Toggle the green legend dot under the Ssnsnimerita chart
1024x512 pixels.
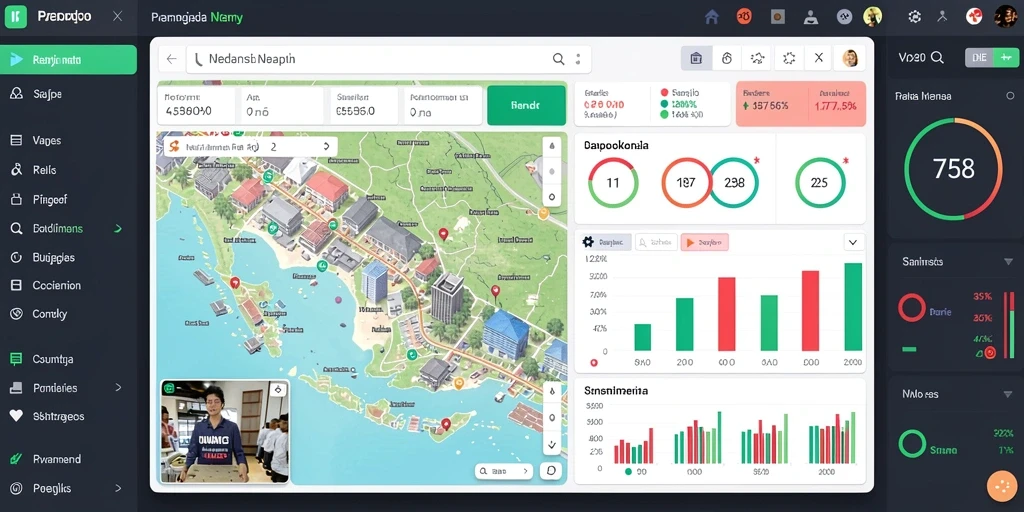pyautogui.click(x=628, y=471)
